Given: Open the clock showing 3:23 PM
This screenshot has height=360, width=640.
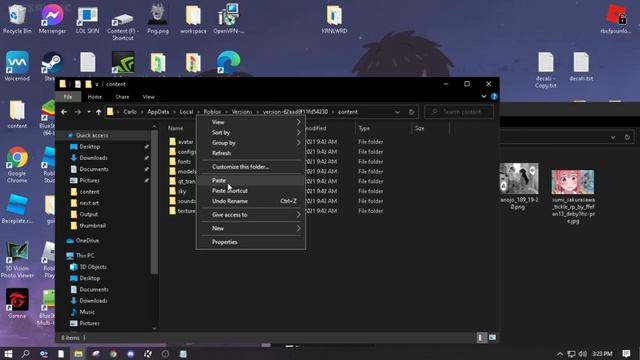Looking at the screenshot, I should 602,353.
